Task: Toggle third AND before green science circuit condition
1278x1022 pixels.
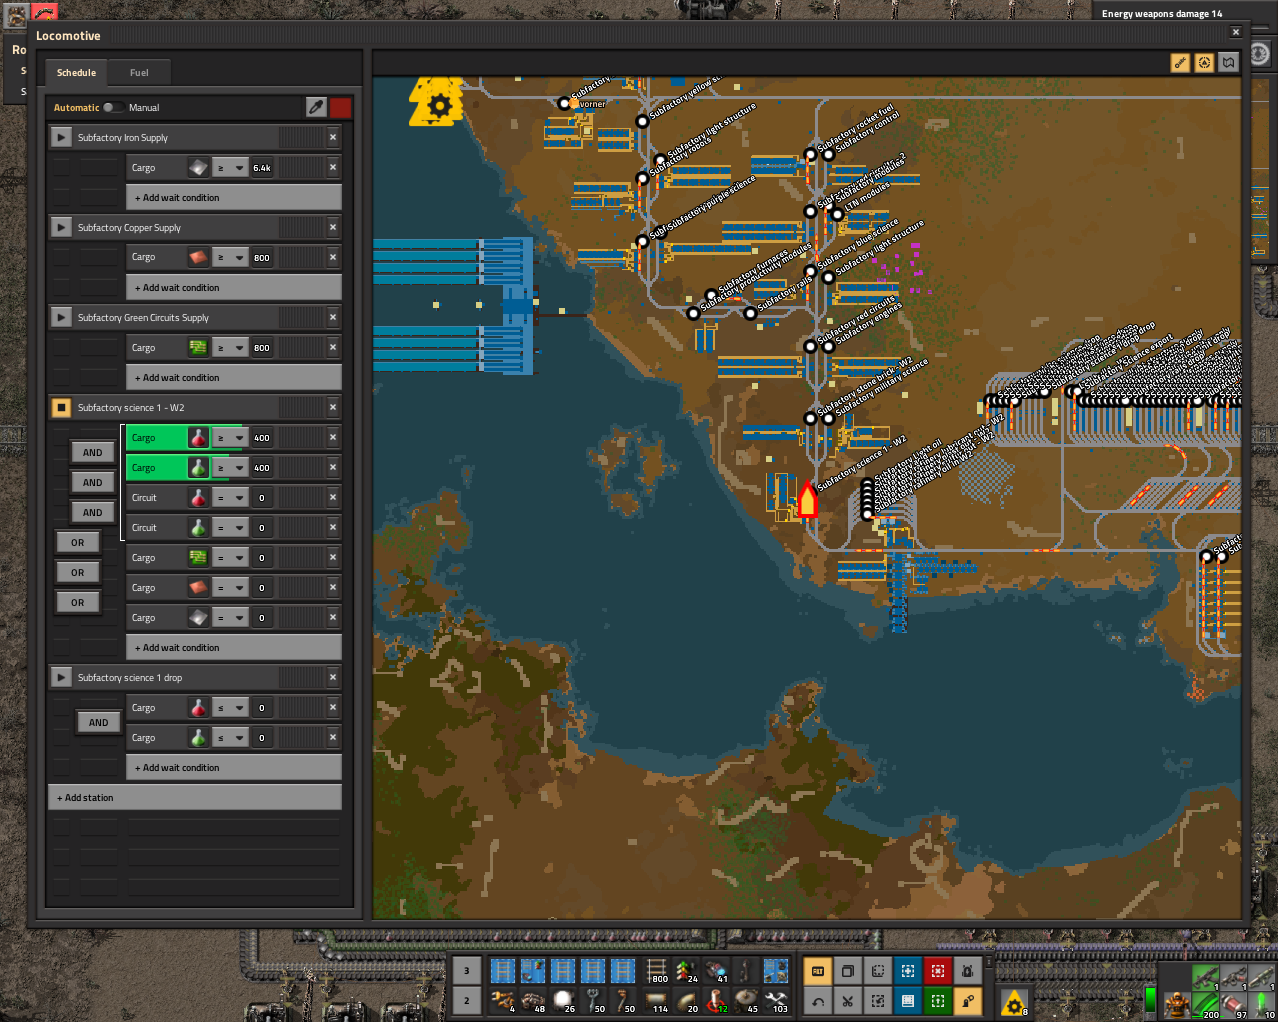Action: coord(92,512)
